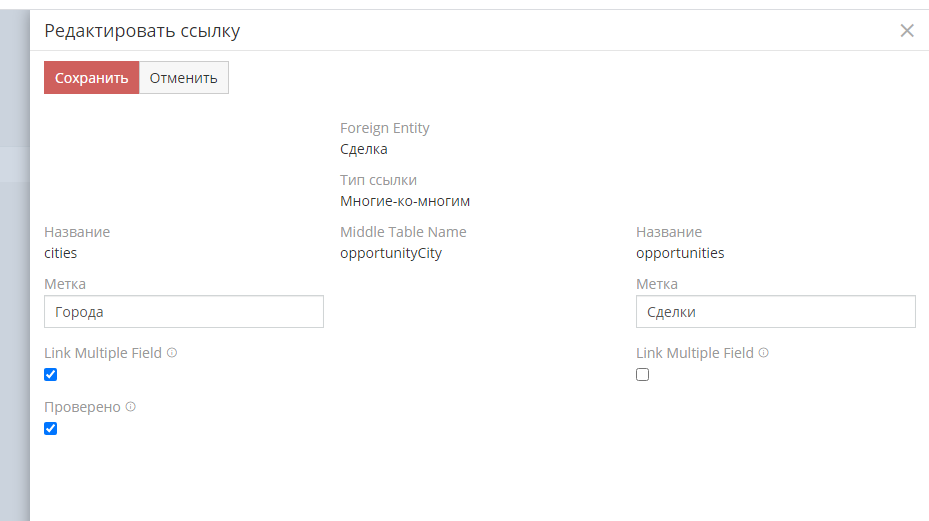Click the Foreign Entity value Сделка
The height and width of the screenshot is (521, 929).
tap(364, 149)
